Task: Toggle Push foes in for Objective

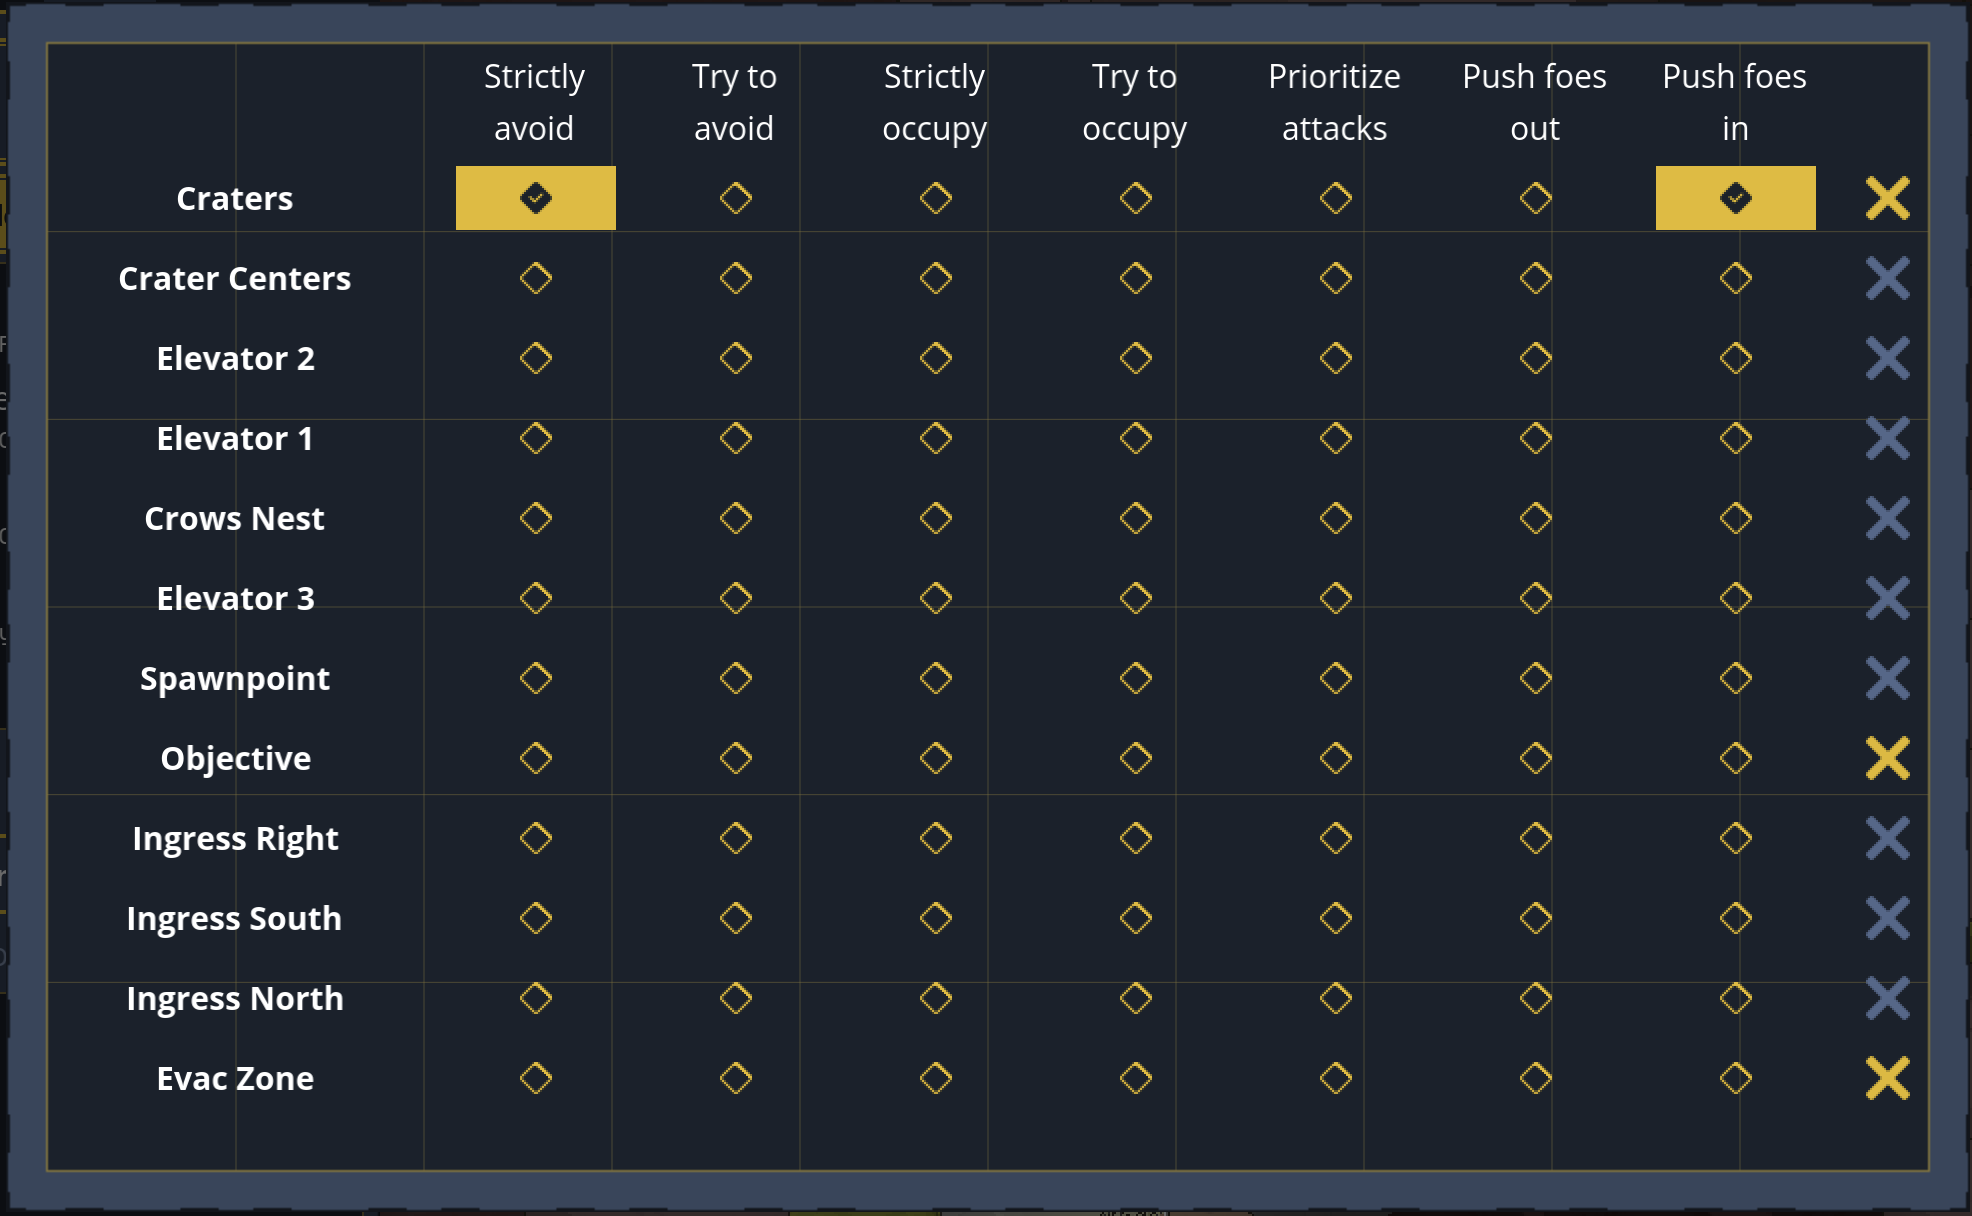Action: [x=1736, y=758]
